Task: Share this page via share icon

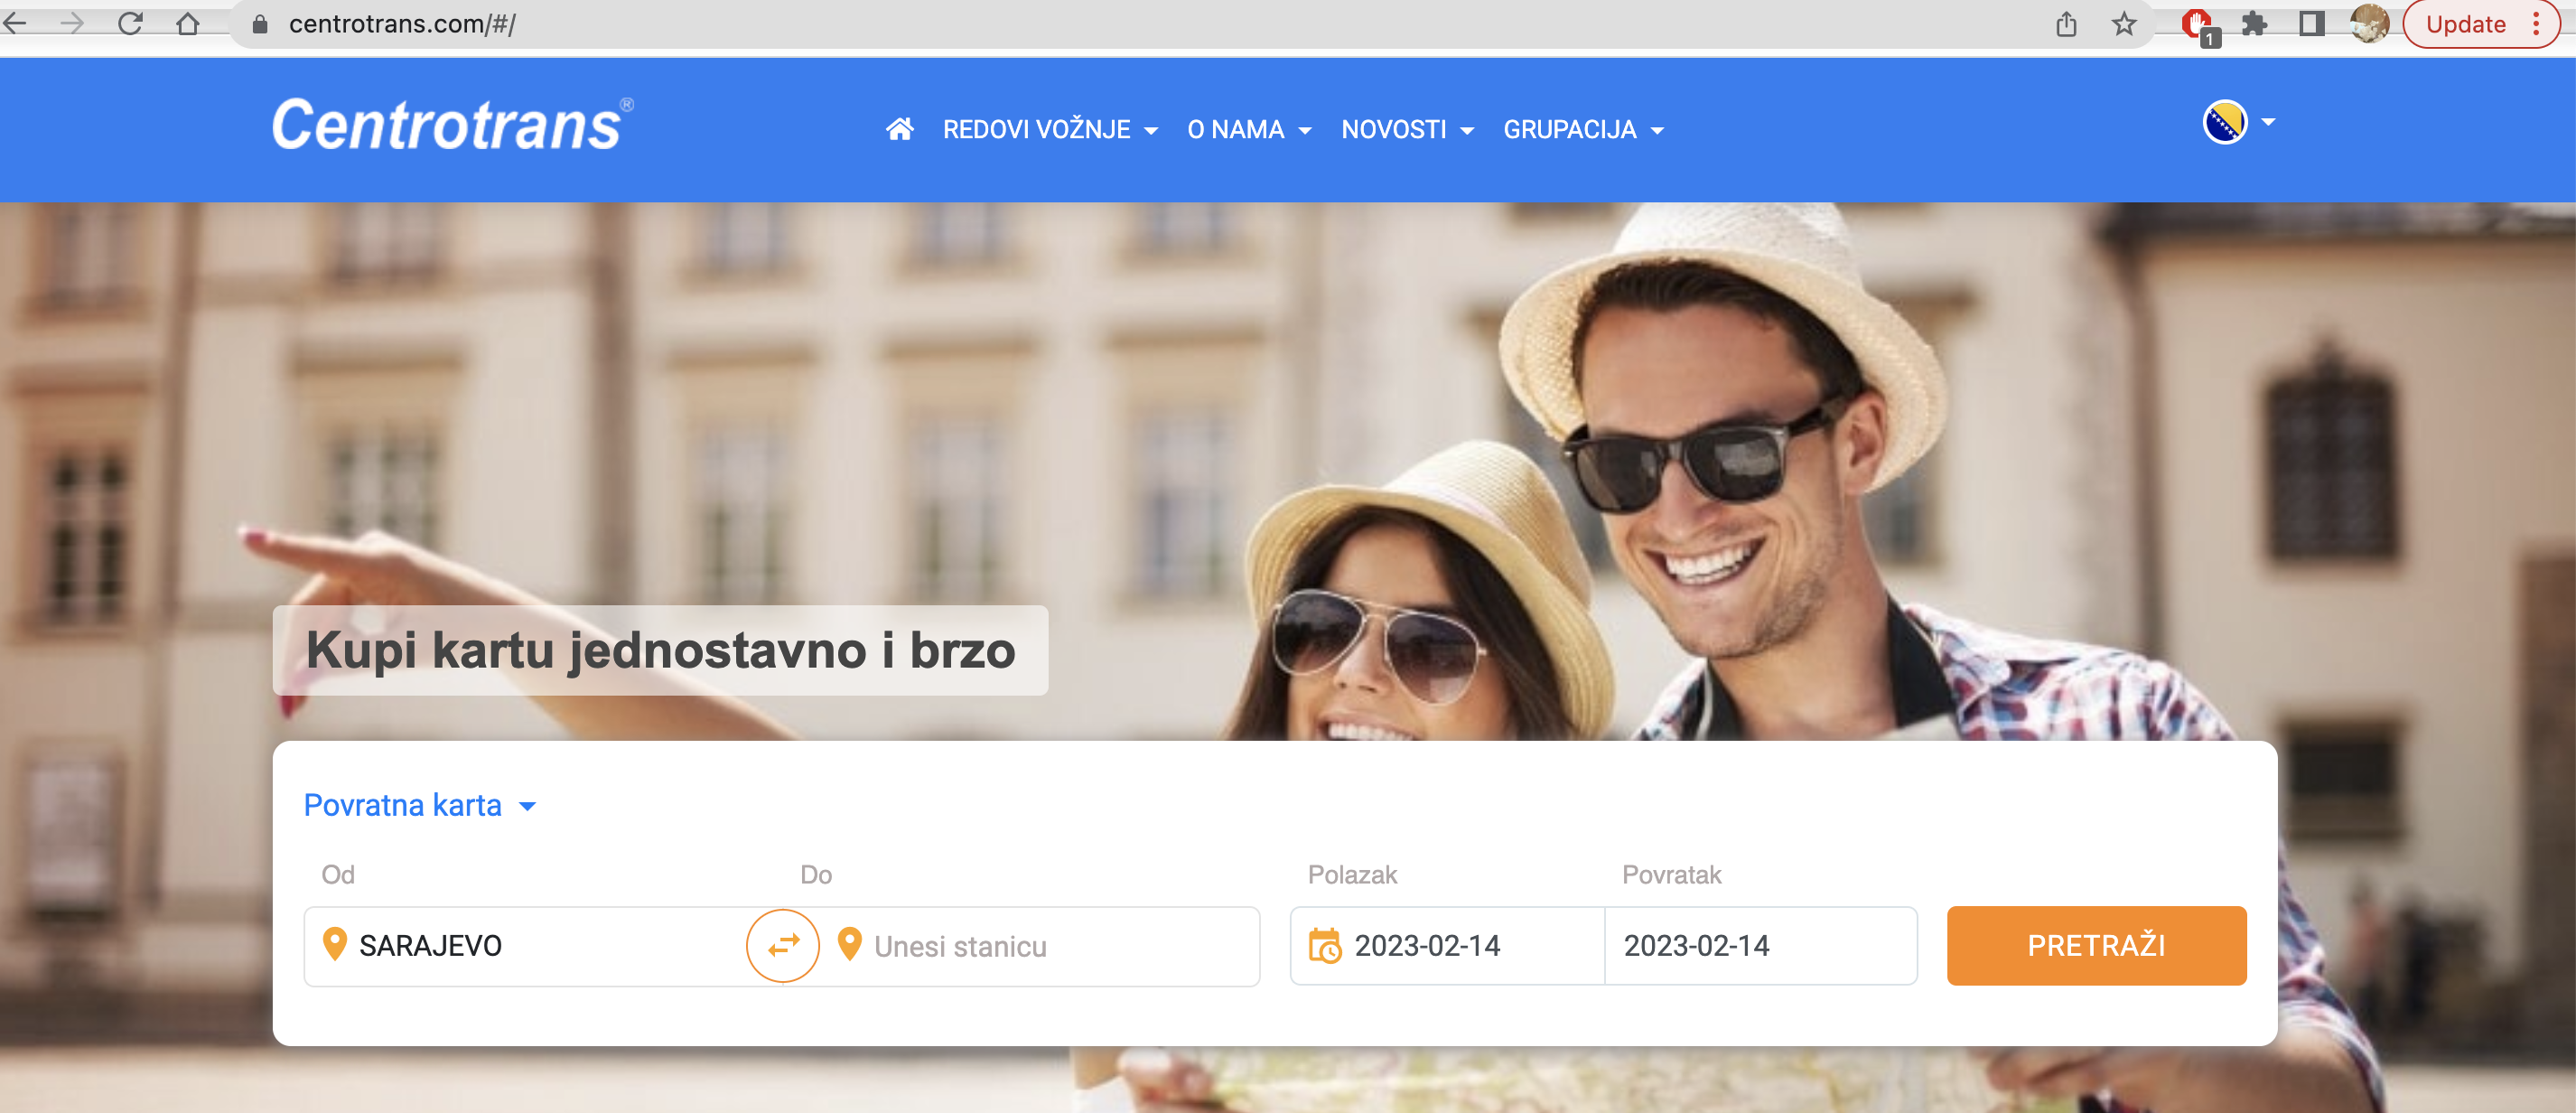Action: pos(2066,24)
